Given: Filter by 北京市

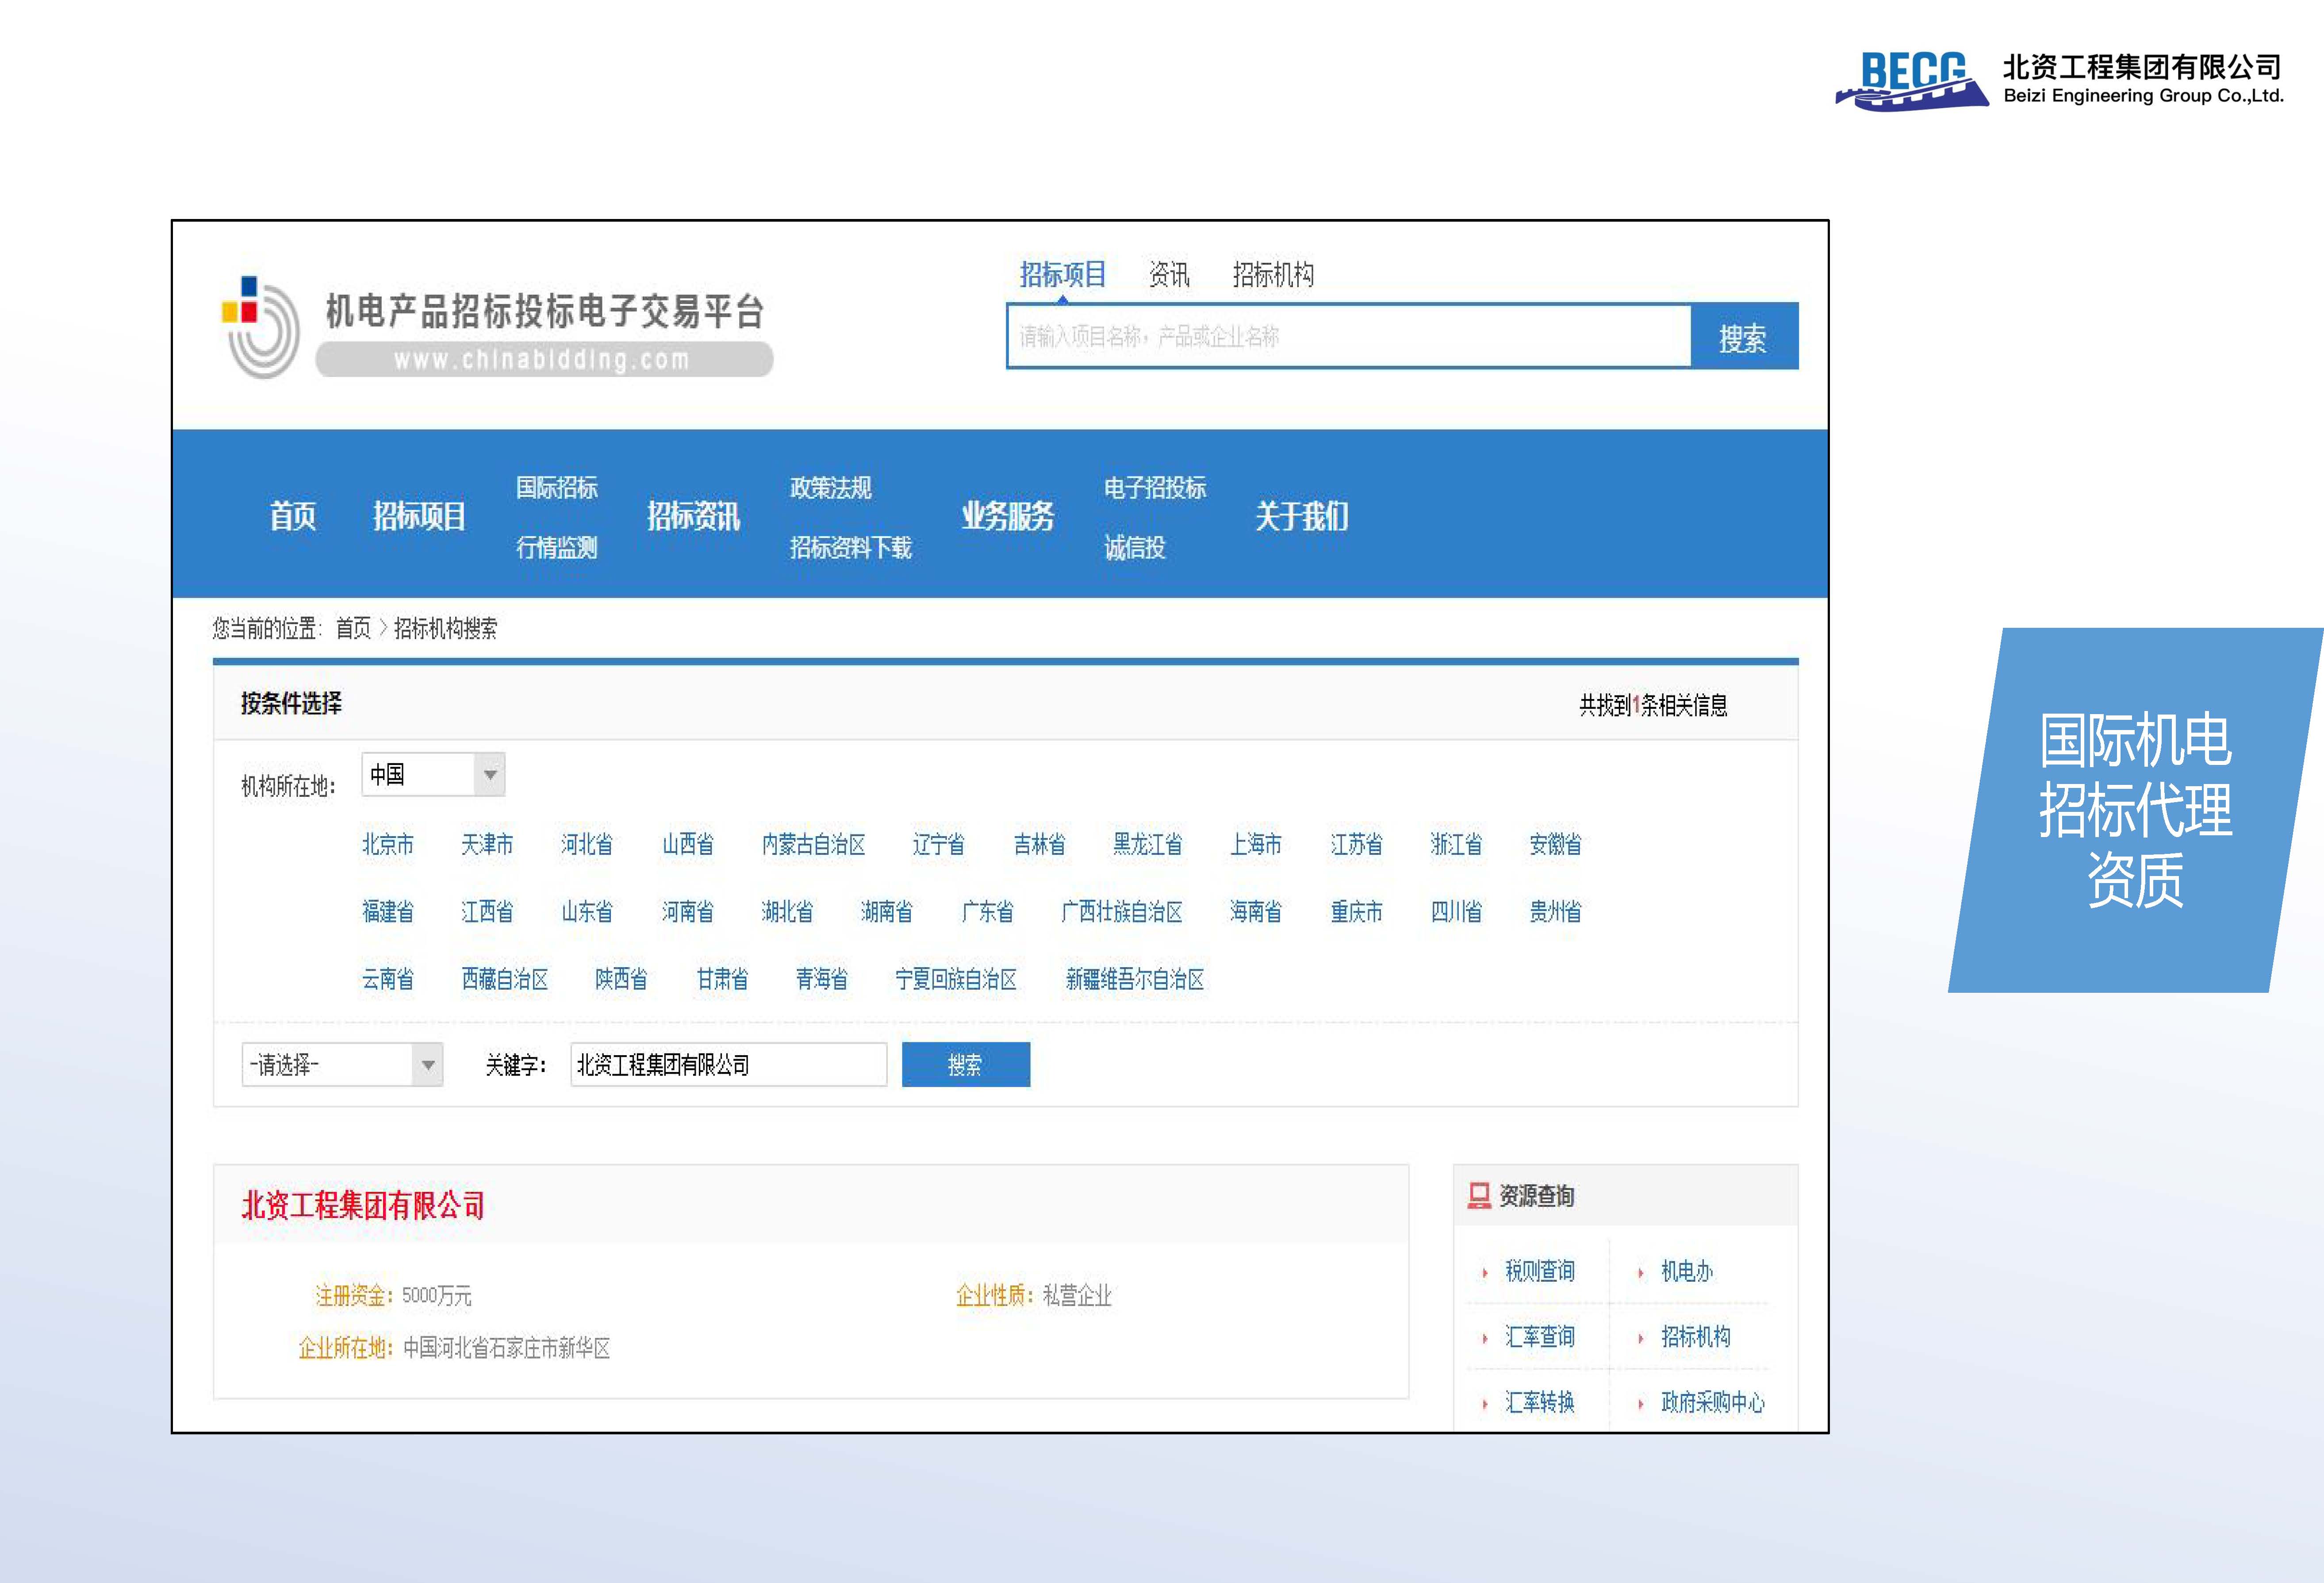Looking at the screenshot, I should tap(388, 844).
